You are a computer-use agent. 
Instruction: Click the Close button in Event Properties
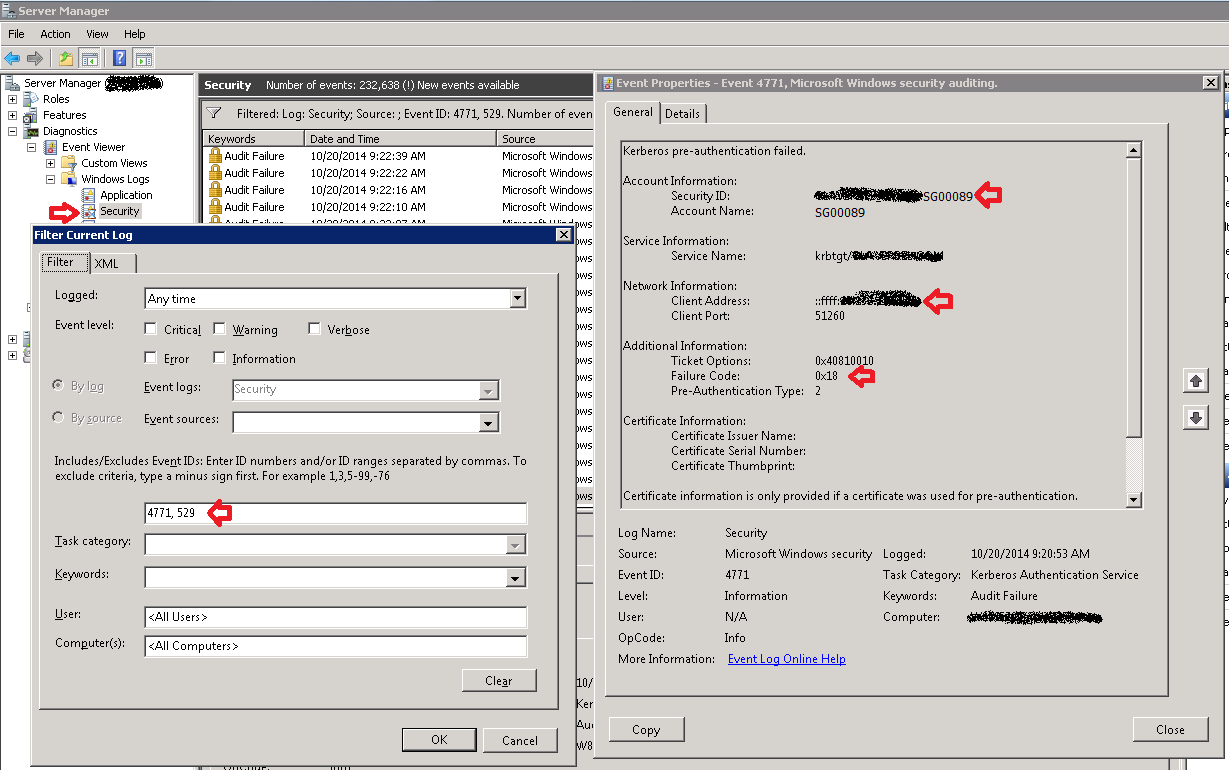tap(1170, 729)
